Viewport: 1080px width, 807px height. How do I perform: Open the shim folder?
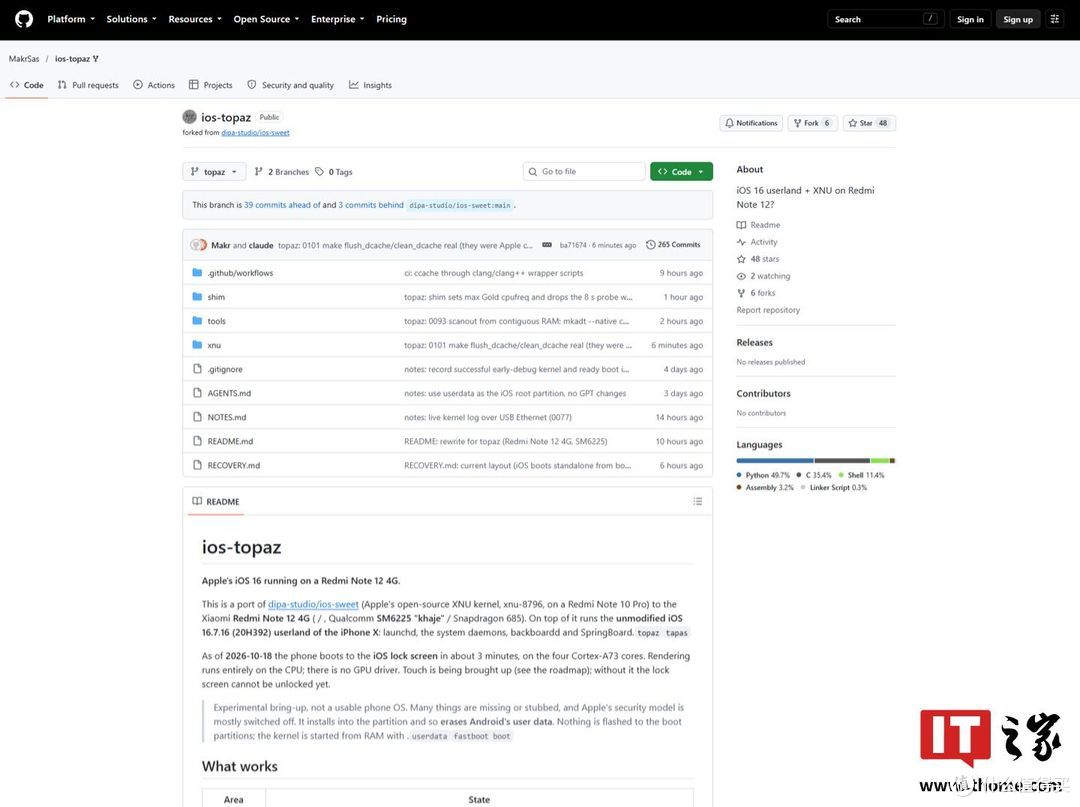(216, 297)
